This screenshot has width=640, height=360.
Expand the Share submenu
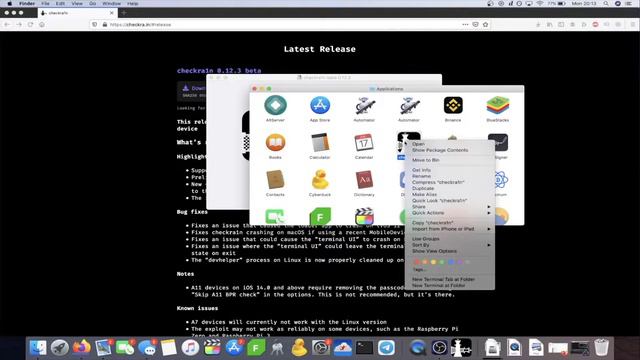pos(449,207)
